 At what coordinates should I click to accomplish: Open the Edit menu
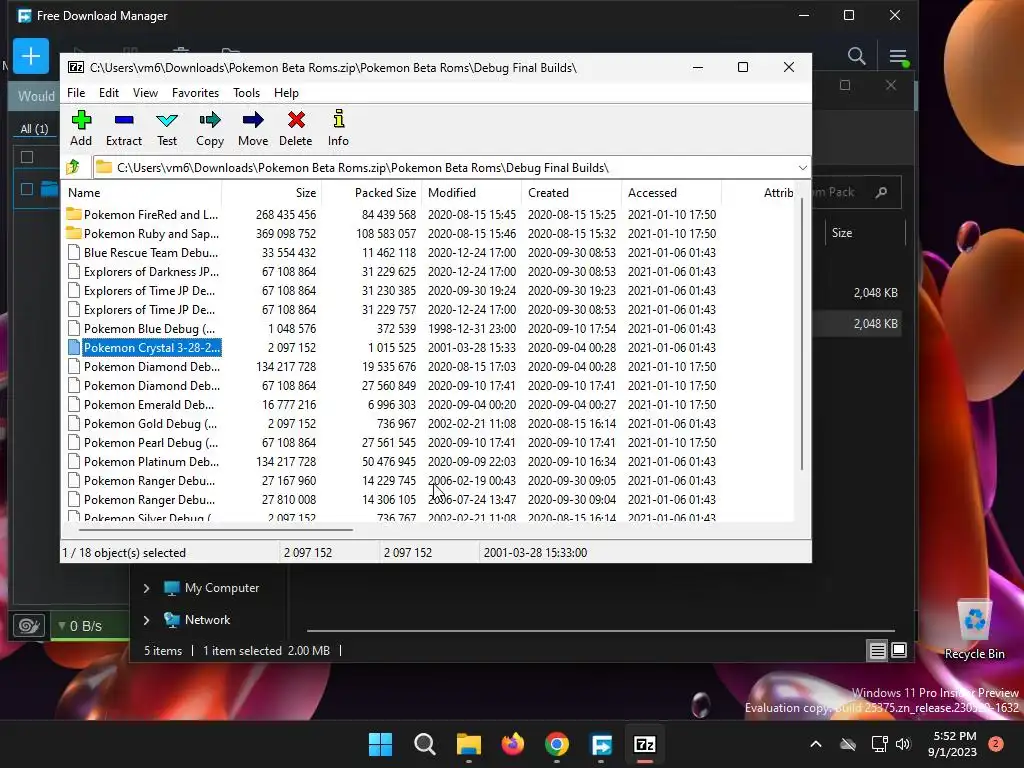click(x=108, y=93)
